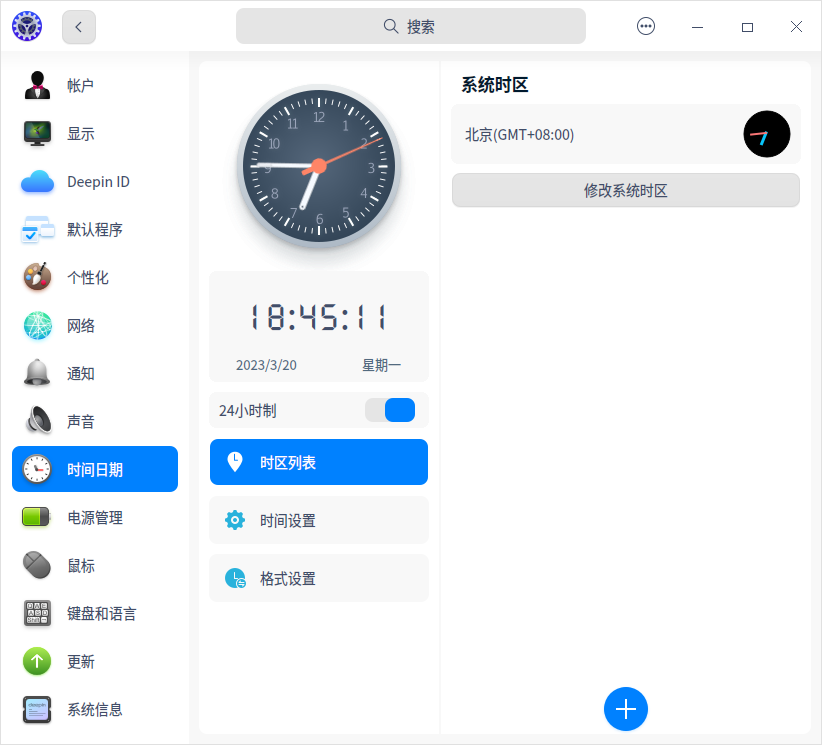Image resolution: width=822 pixels, height=745 pixels.
Task: Click the back arrow button
Action: click(78, 26)
